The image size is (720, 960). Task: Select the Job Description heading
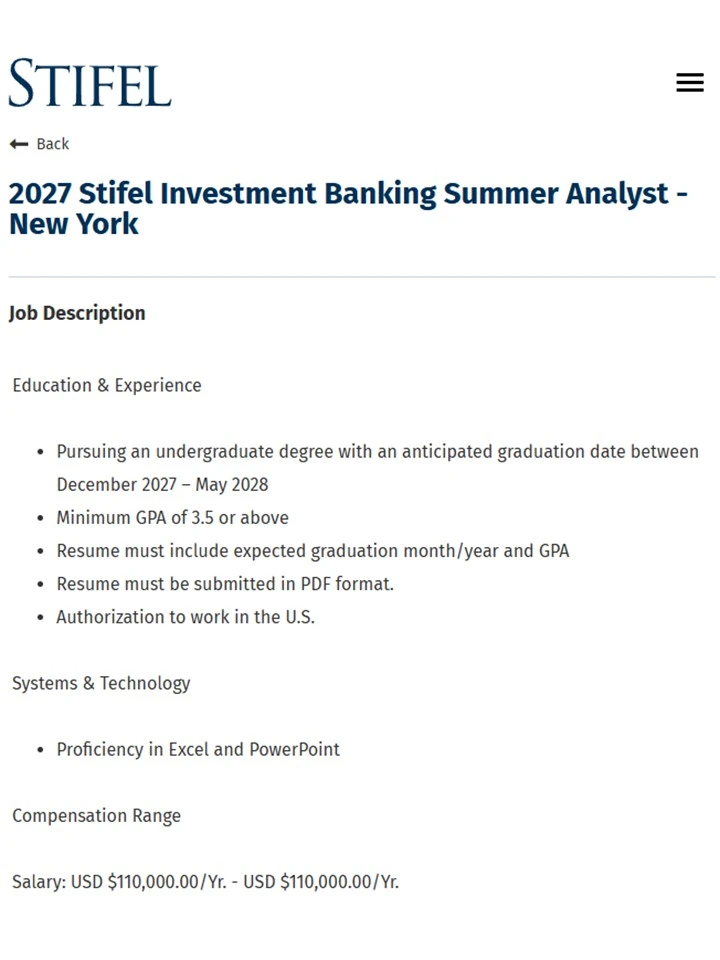click(77, 313)
